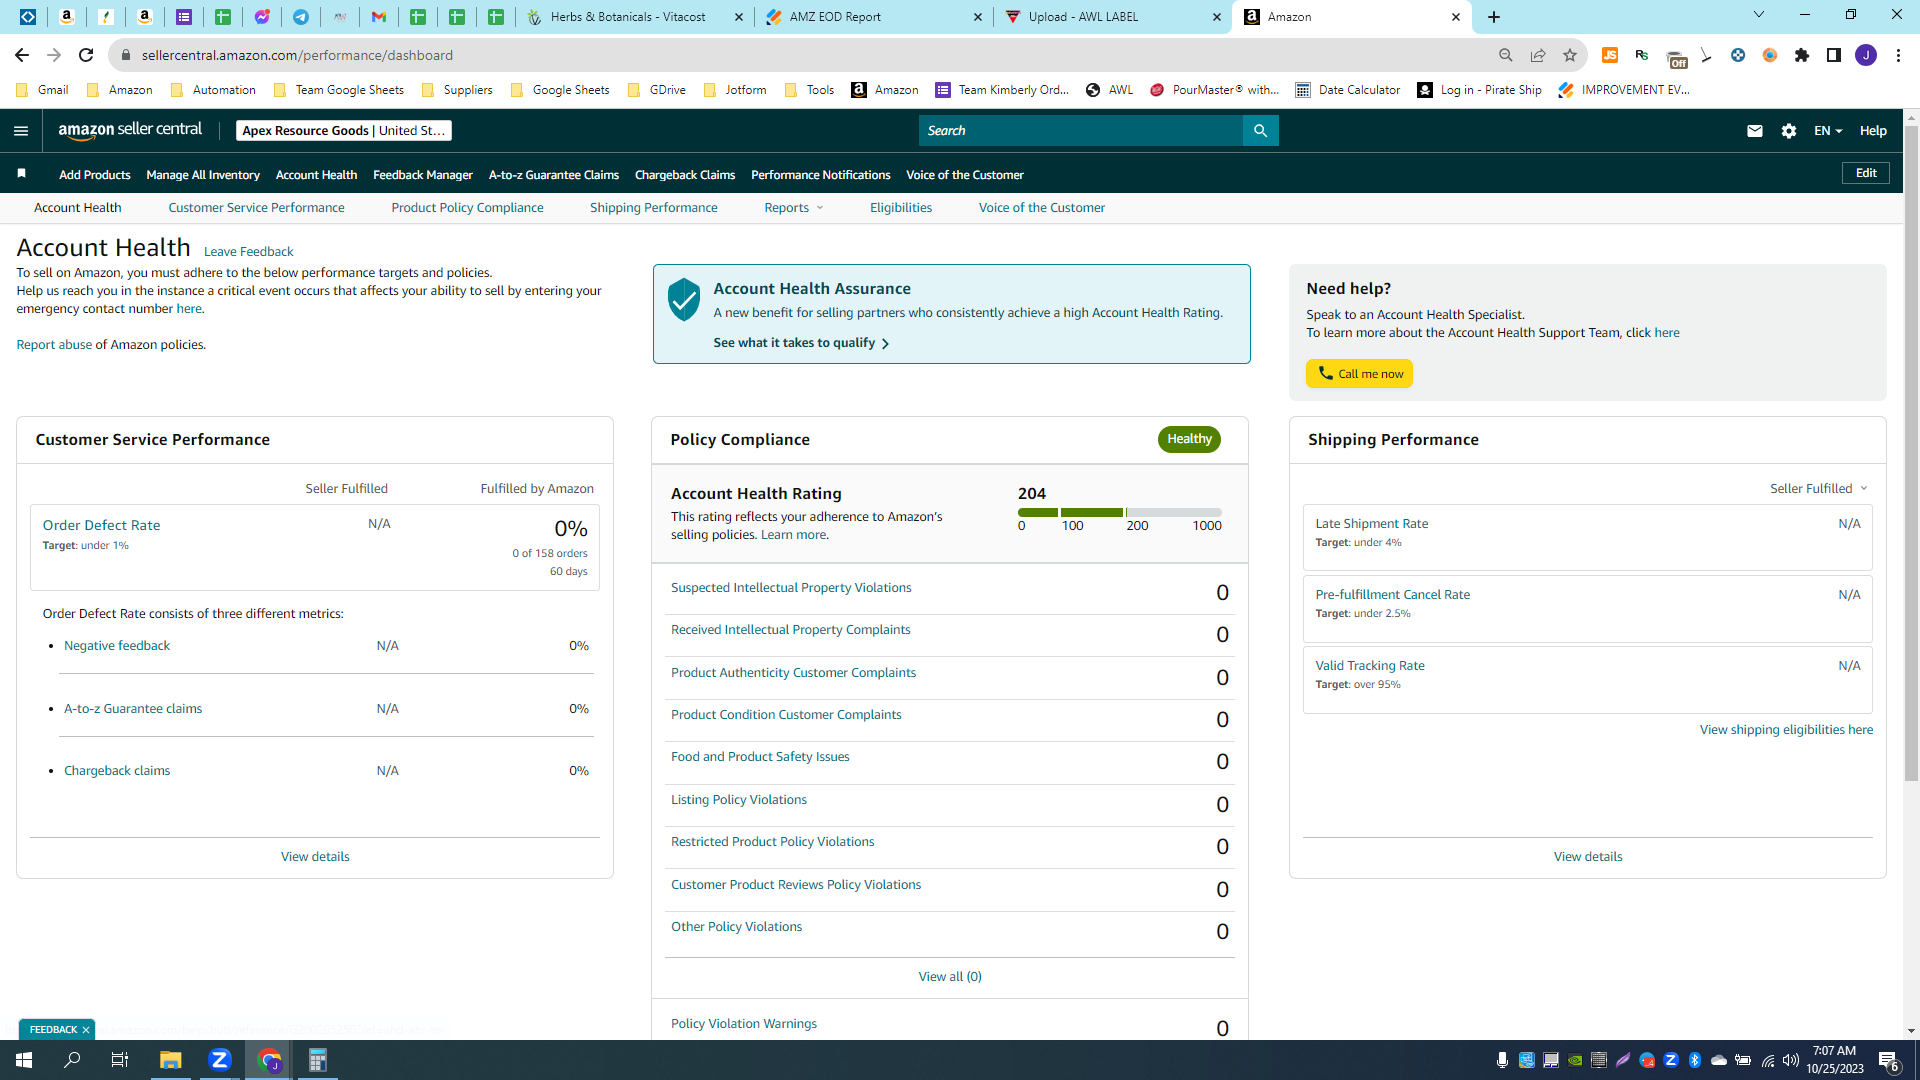The height and width of the screenshot is (1080, 1920).
Task: Open Windows Start menu
Action: coord(24,1060)
